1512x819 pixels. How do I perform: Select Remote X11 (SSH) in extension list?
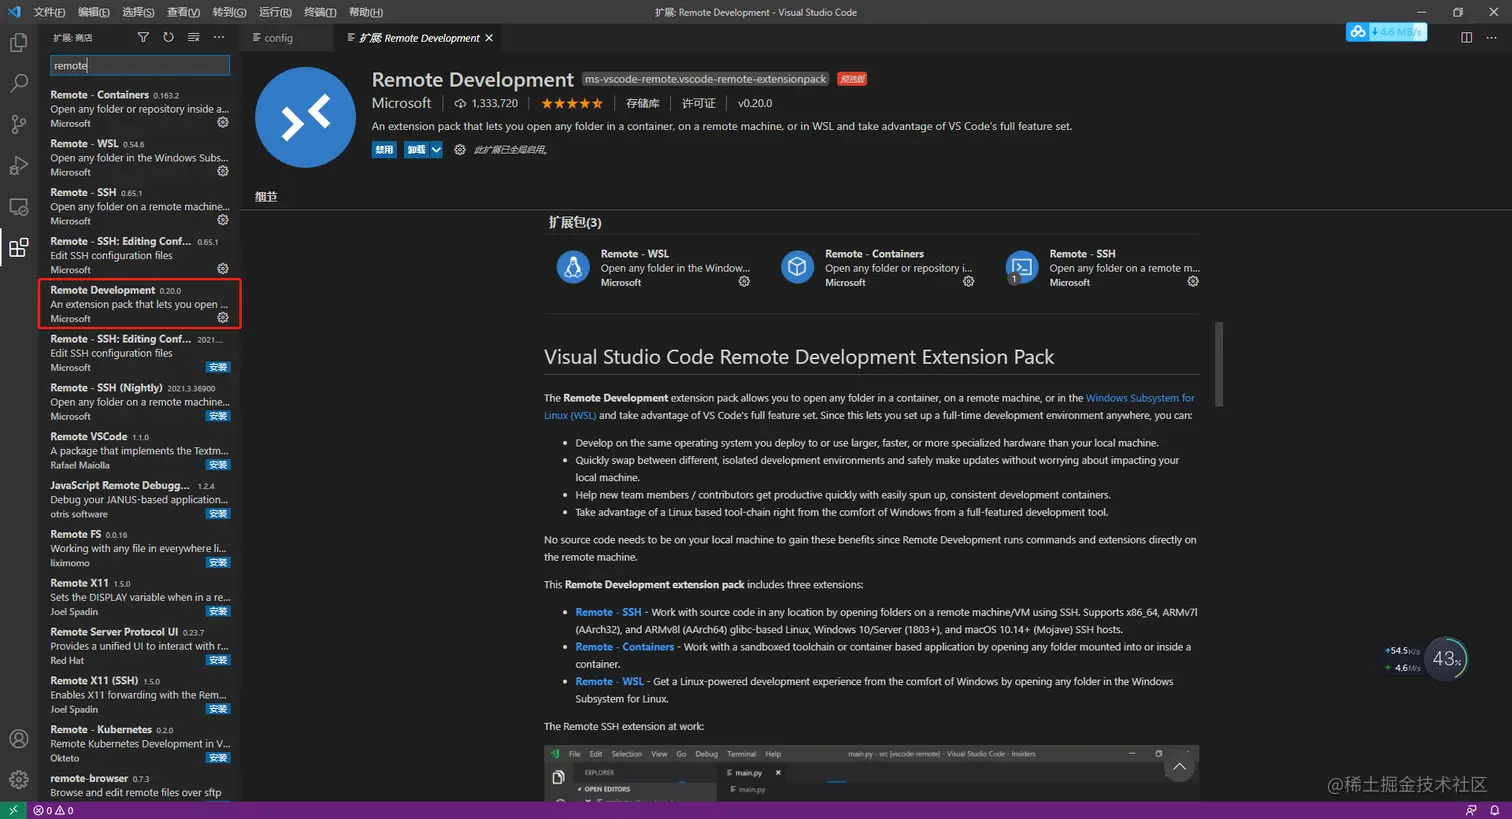click(x=140, y=695)
